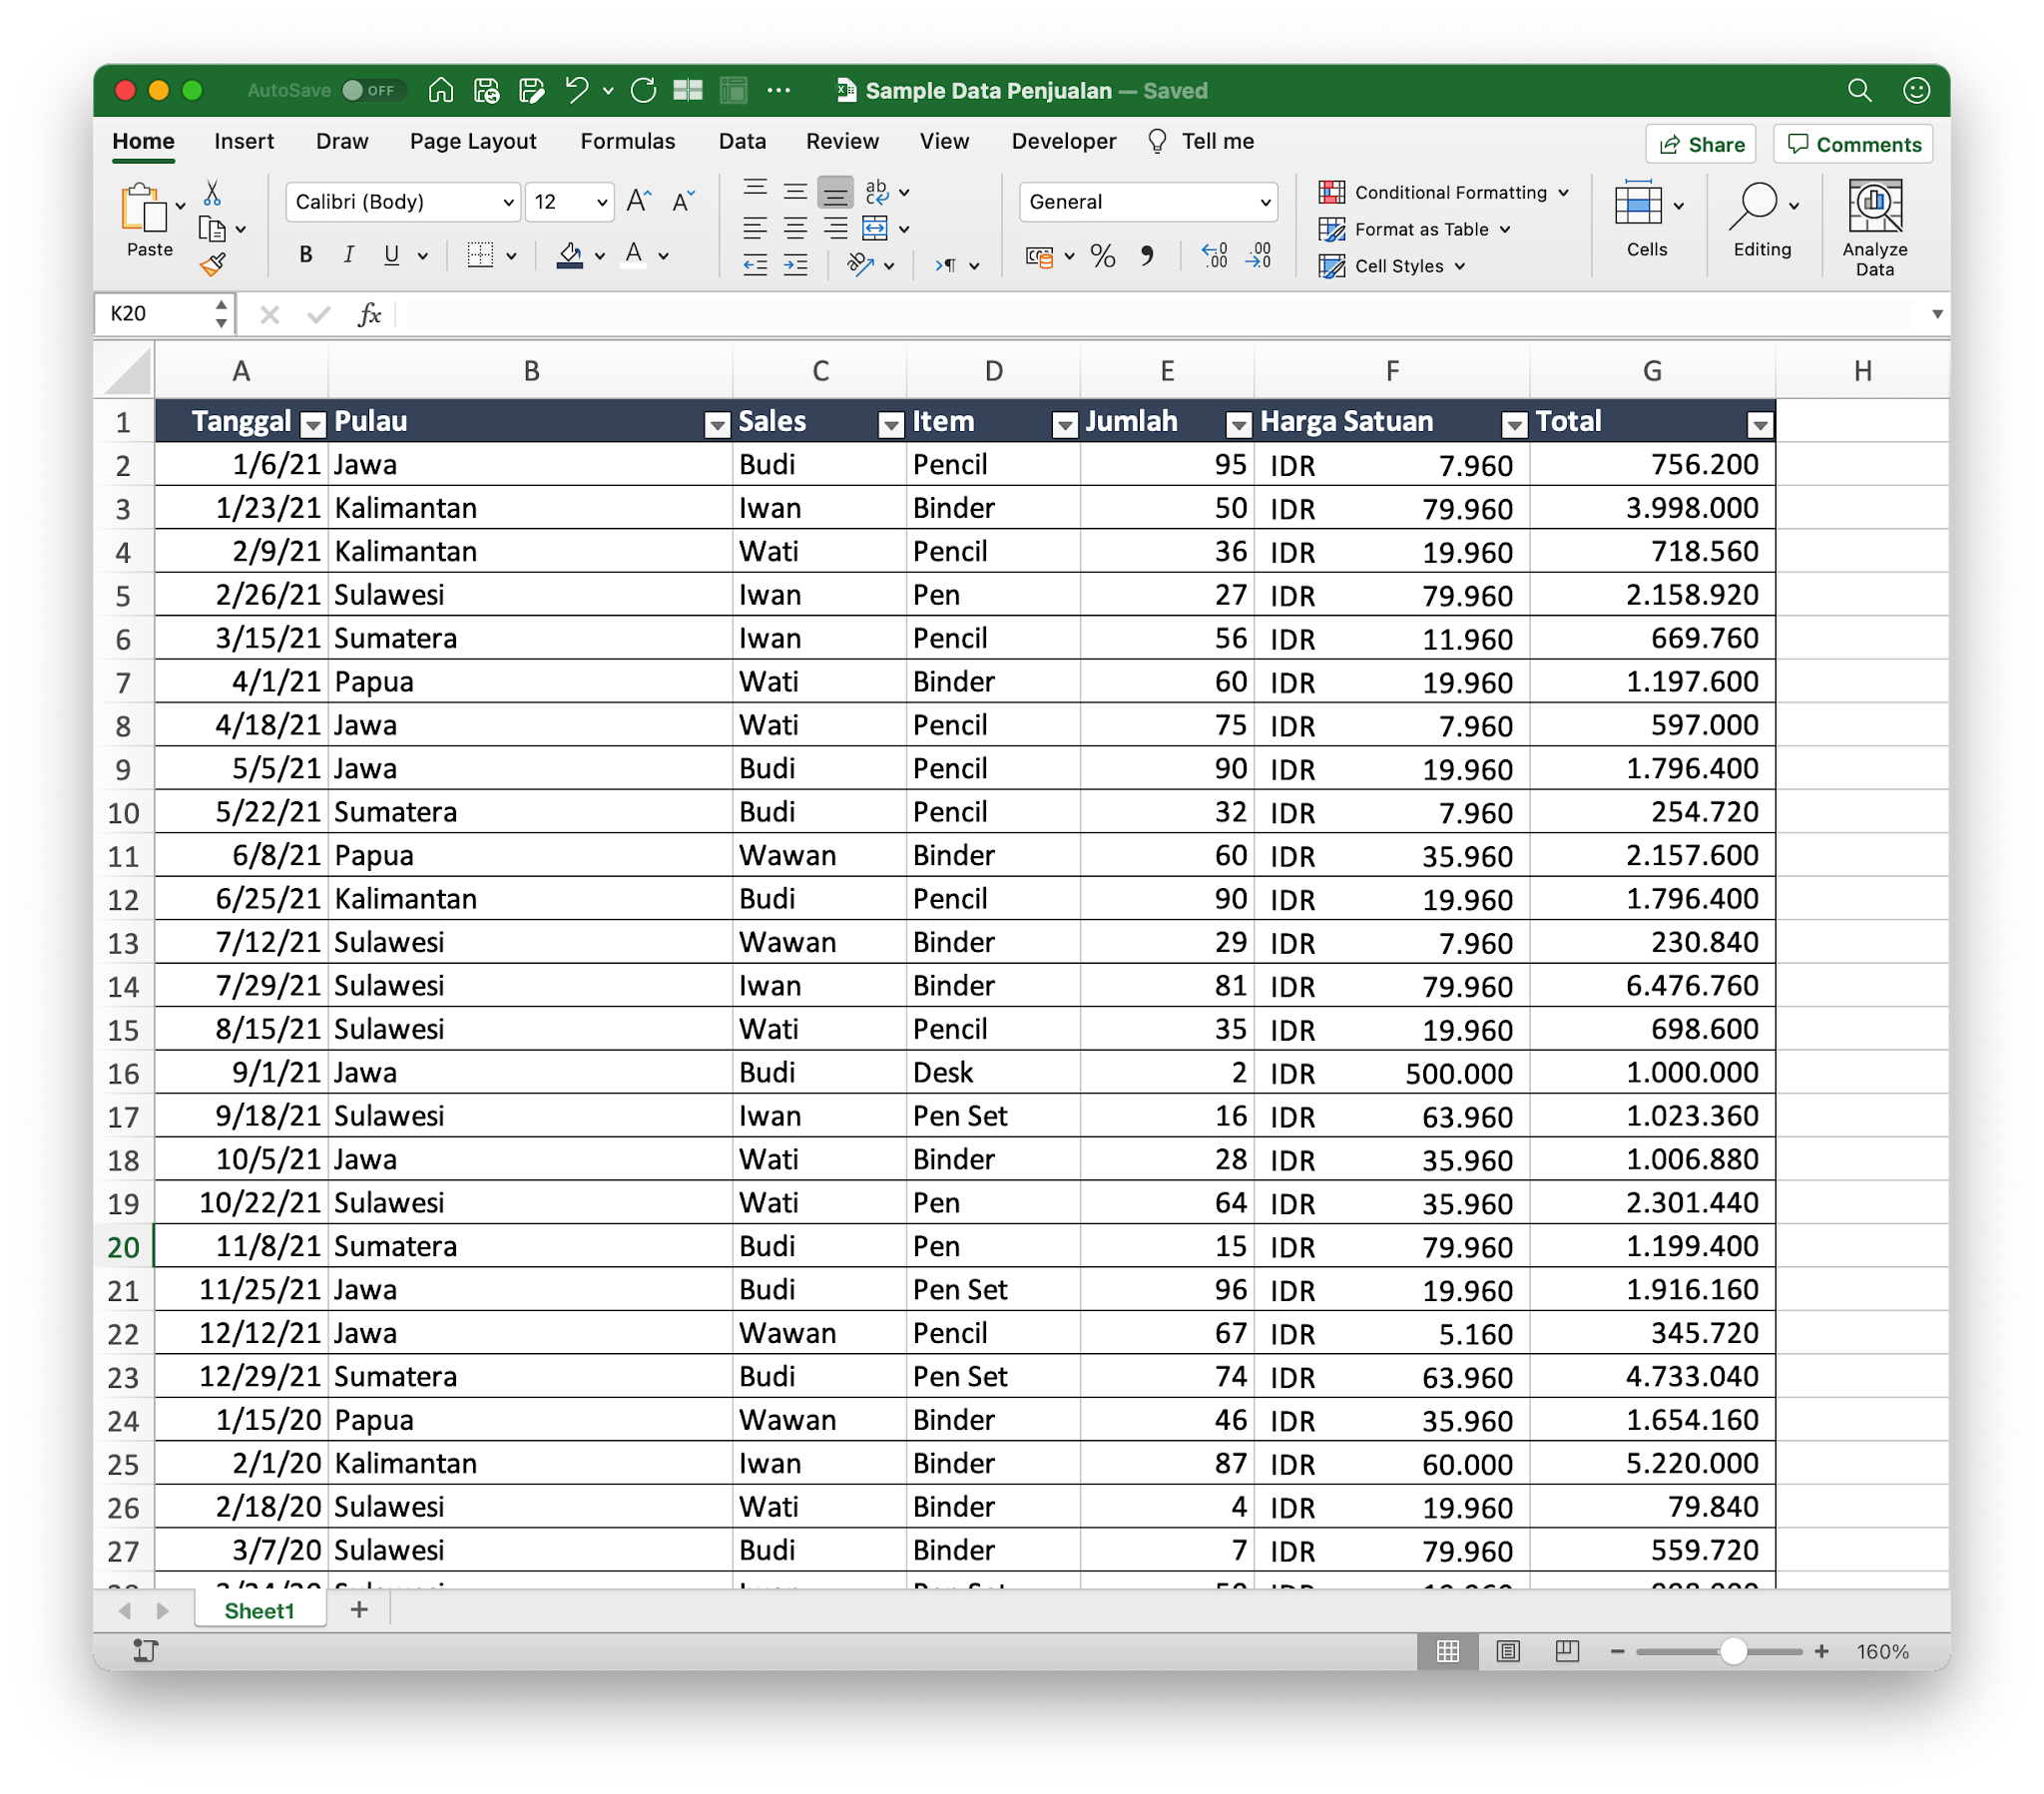Click the Increase Font Size icon
Screen dimensions: 2044x1794
tap(638, 202)
